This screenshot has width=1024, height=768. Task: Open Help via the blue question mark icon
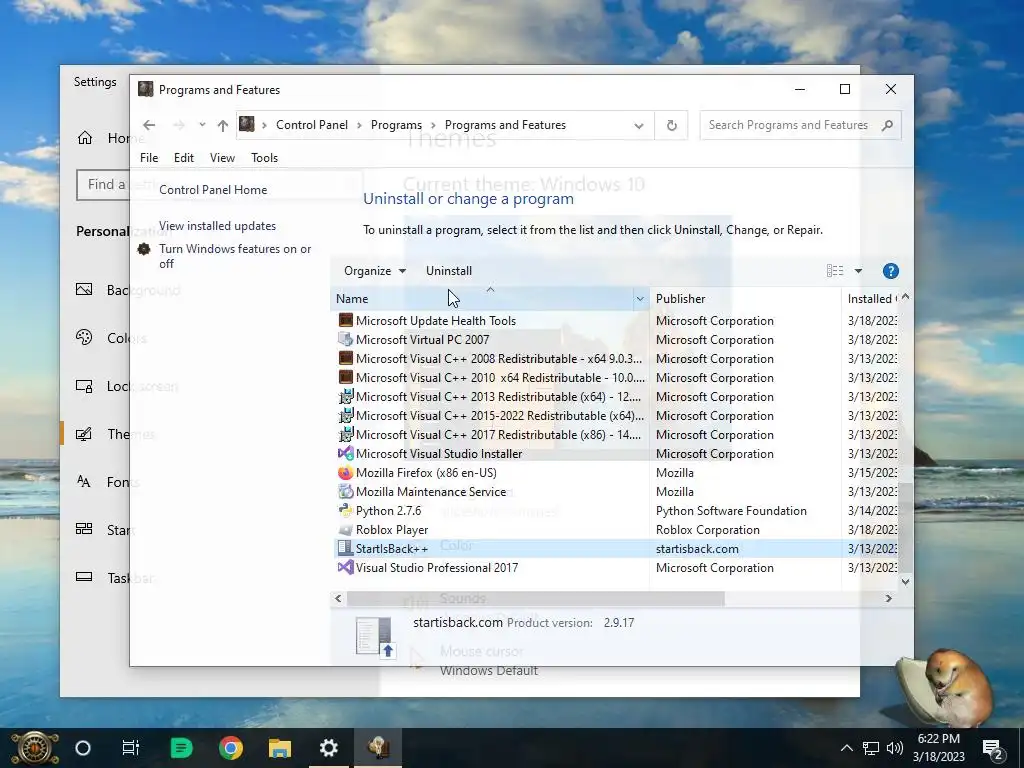tap(890, 271)
